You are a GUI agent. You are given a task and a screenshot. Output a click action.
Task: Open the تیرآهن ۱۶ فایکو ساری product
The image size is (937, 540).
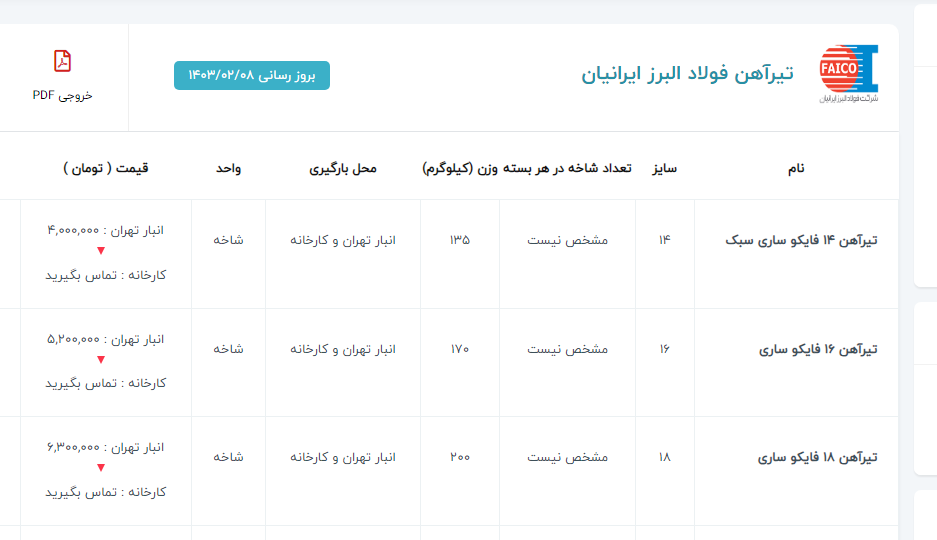[x=818, y=349]
